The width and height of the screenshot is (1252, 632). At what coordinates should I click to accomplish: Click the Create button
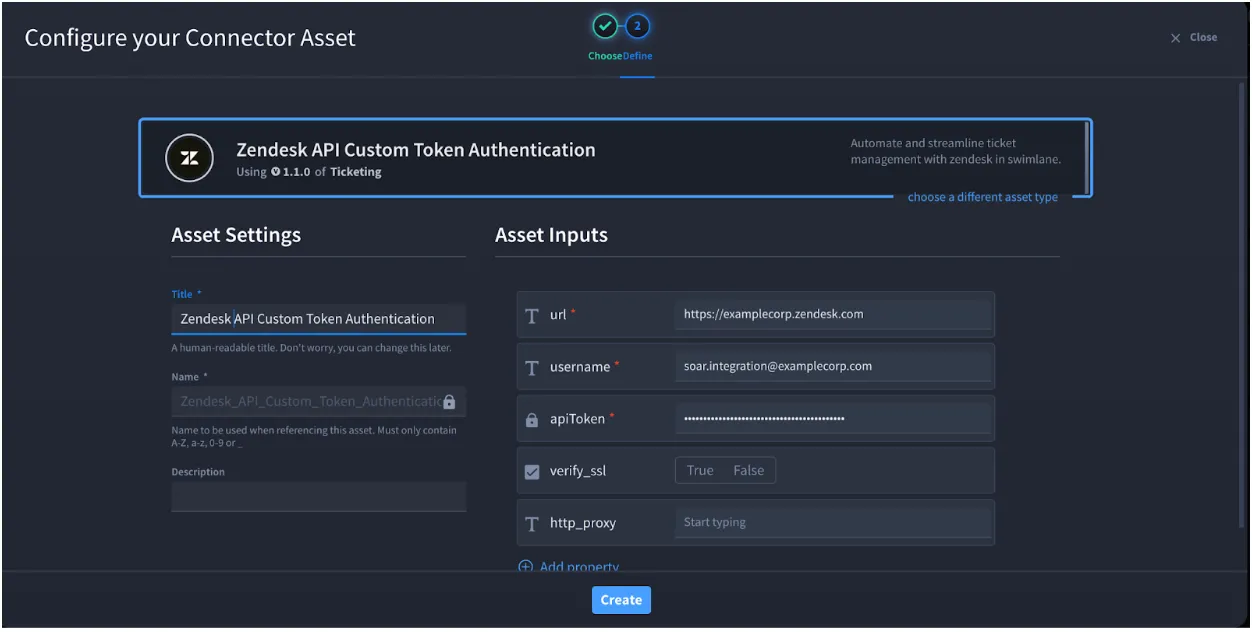pos(621,600)
